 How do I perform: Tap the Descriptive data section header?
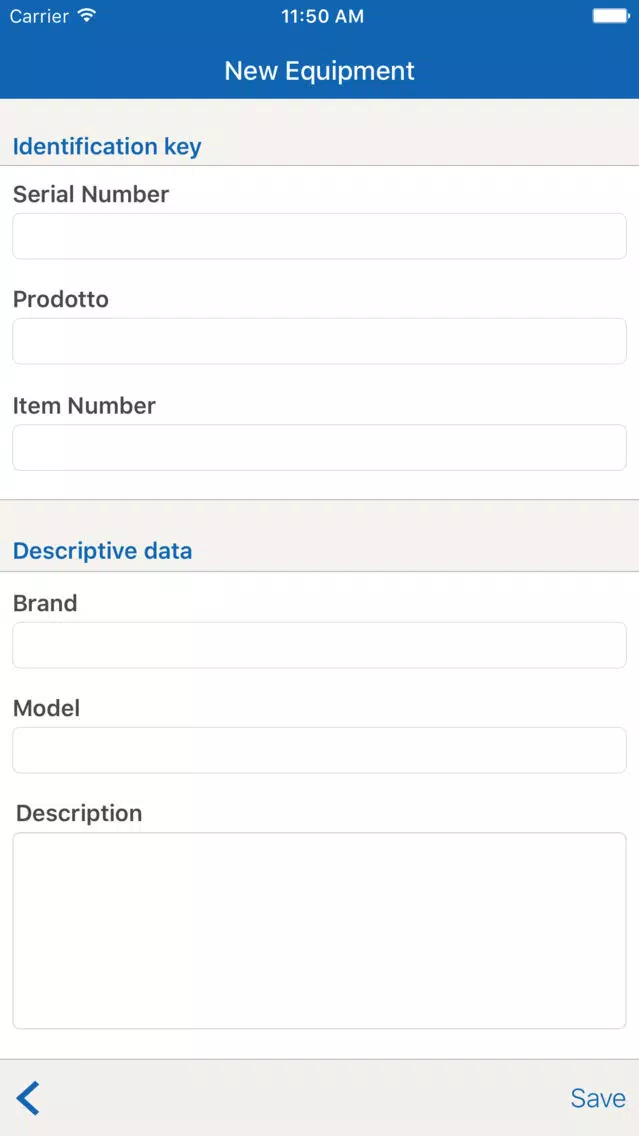[x=103, y=551]
